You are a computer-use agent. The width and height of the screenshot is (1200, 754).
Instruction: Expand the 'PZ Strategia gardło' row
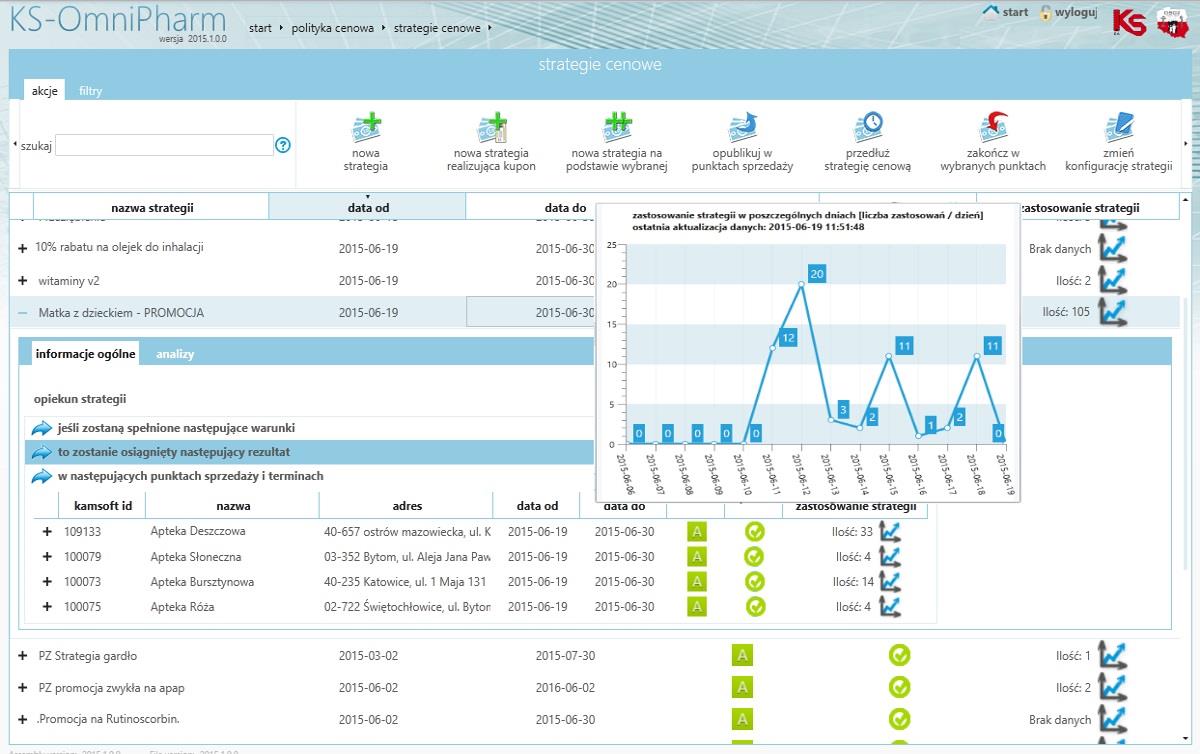click(x=23, y=656)
